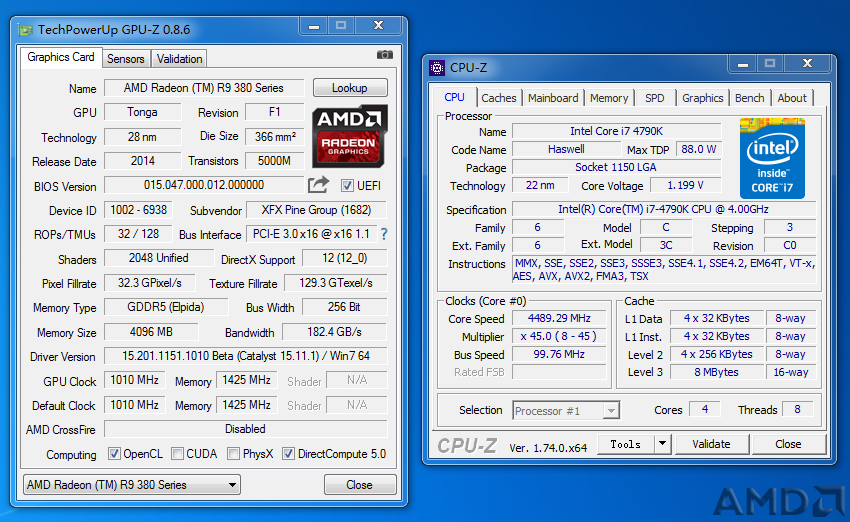Minimize the CPU-Z window
Image resolution: width=850 pixels, height=522 pixels.
743,64
